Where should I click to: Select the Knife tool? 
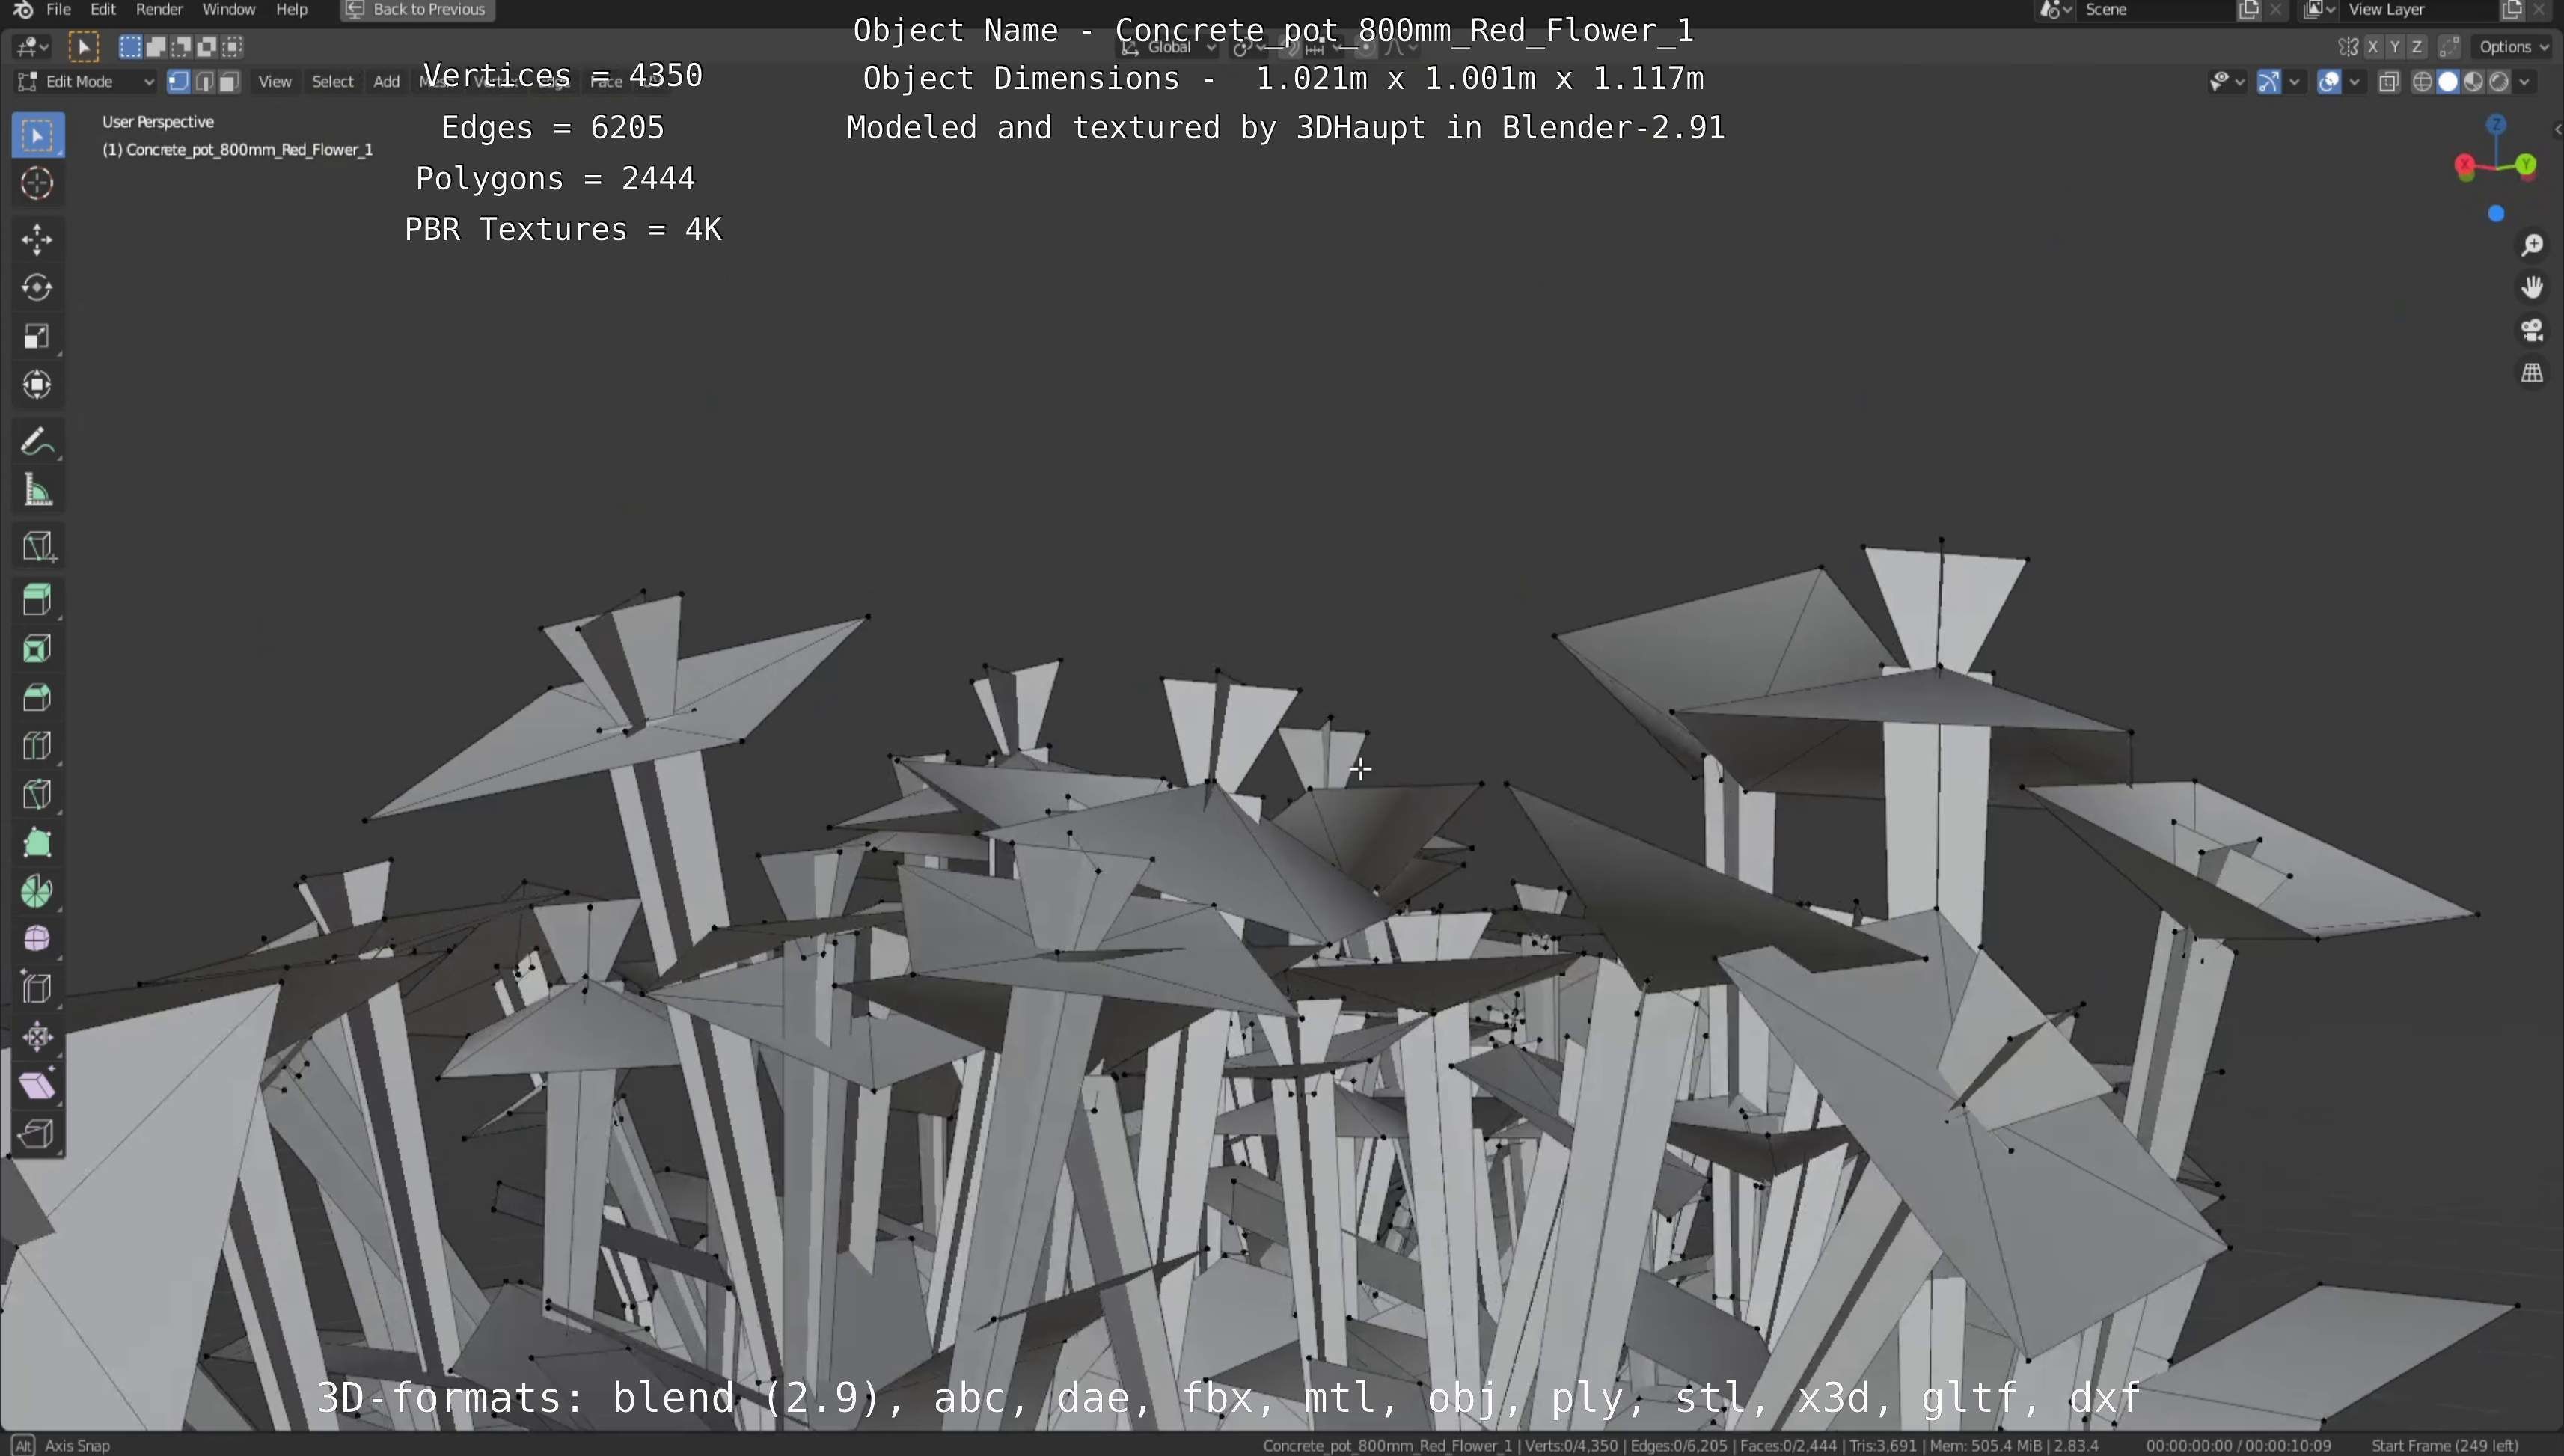pos(37,794)
